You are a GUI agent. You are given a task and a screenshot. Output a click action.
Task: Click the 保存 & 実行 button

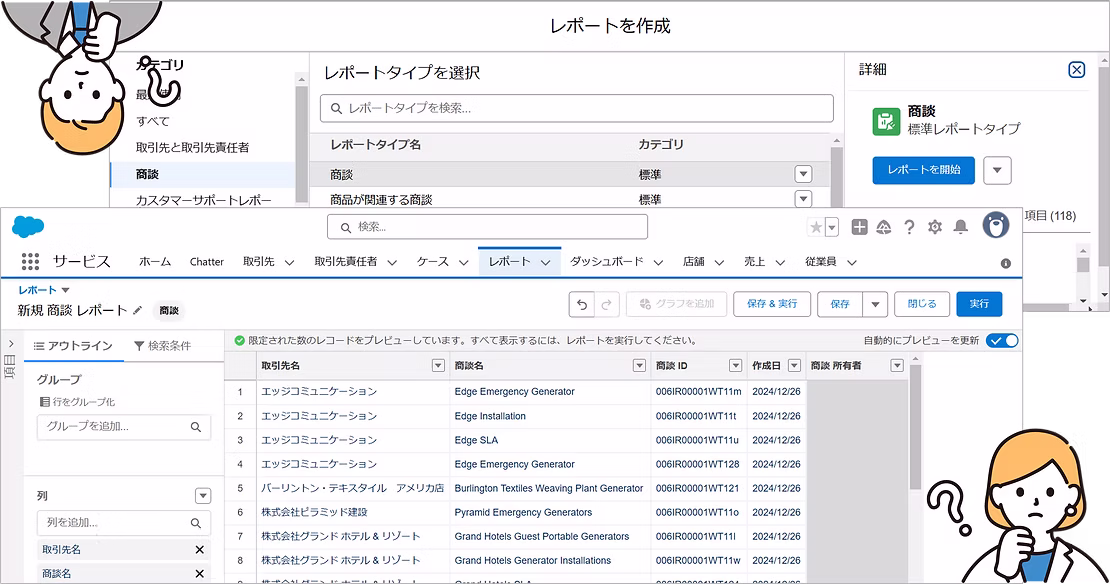pos(772,304)
